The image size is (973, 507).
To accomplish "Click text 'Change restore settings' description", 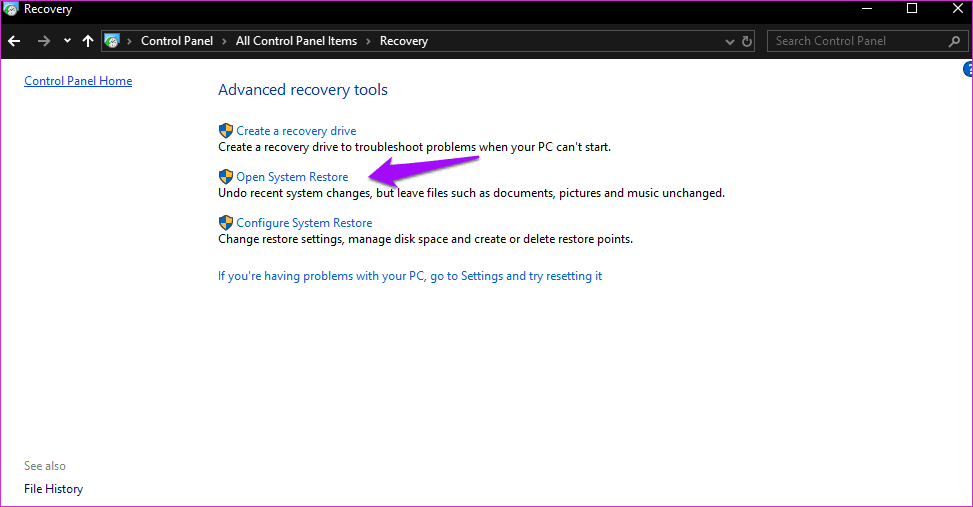I will pyautogui.click(x=426, y=239).
